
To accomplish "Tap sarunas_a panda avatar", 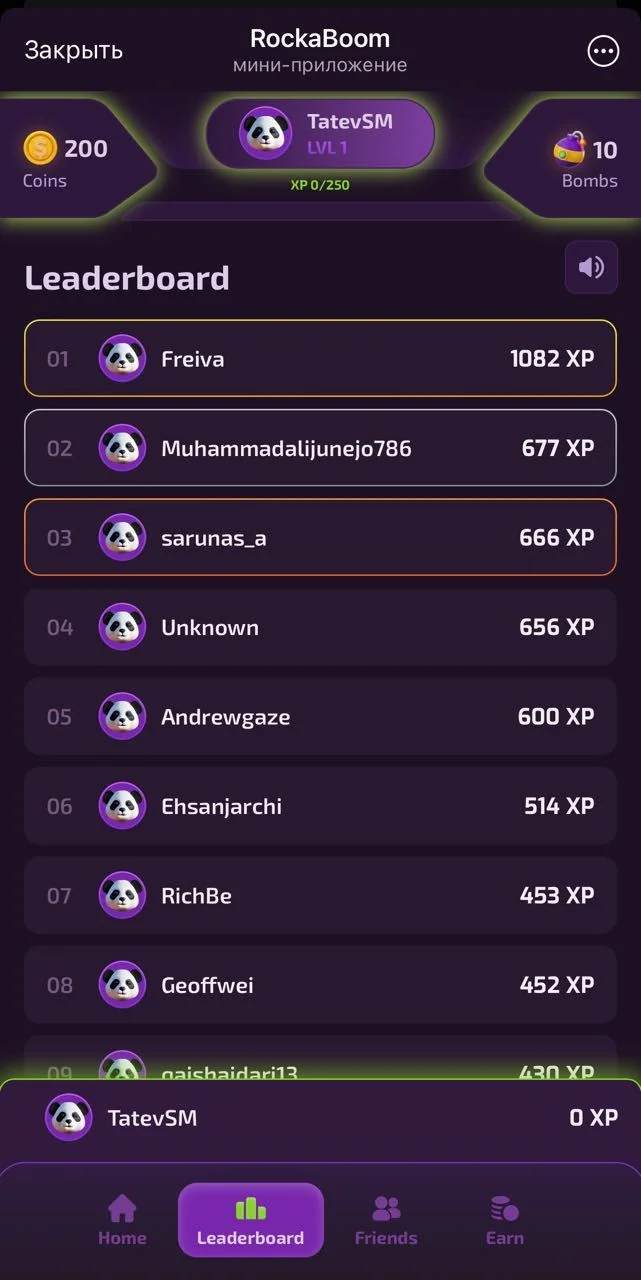I will pos(122,537).
